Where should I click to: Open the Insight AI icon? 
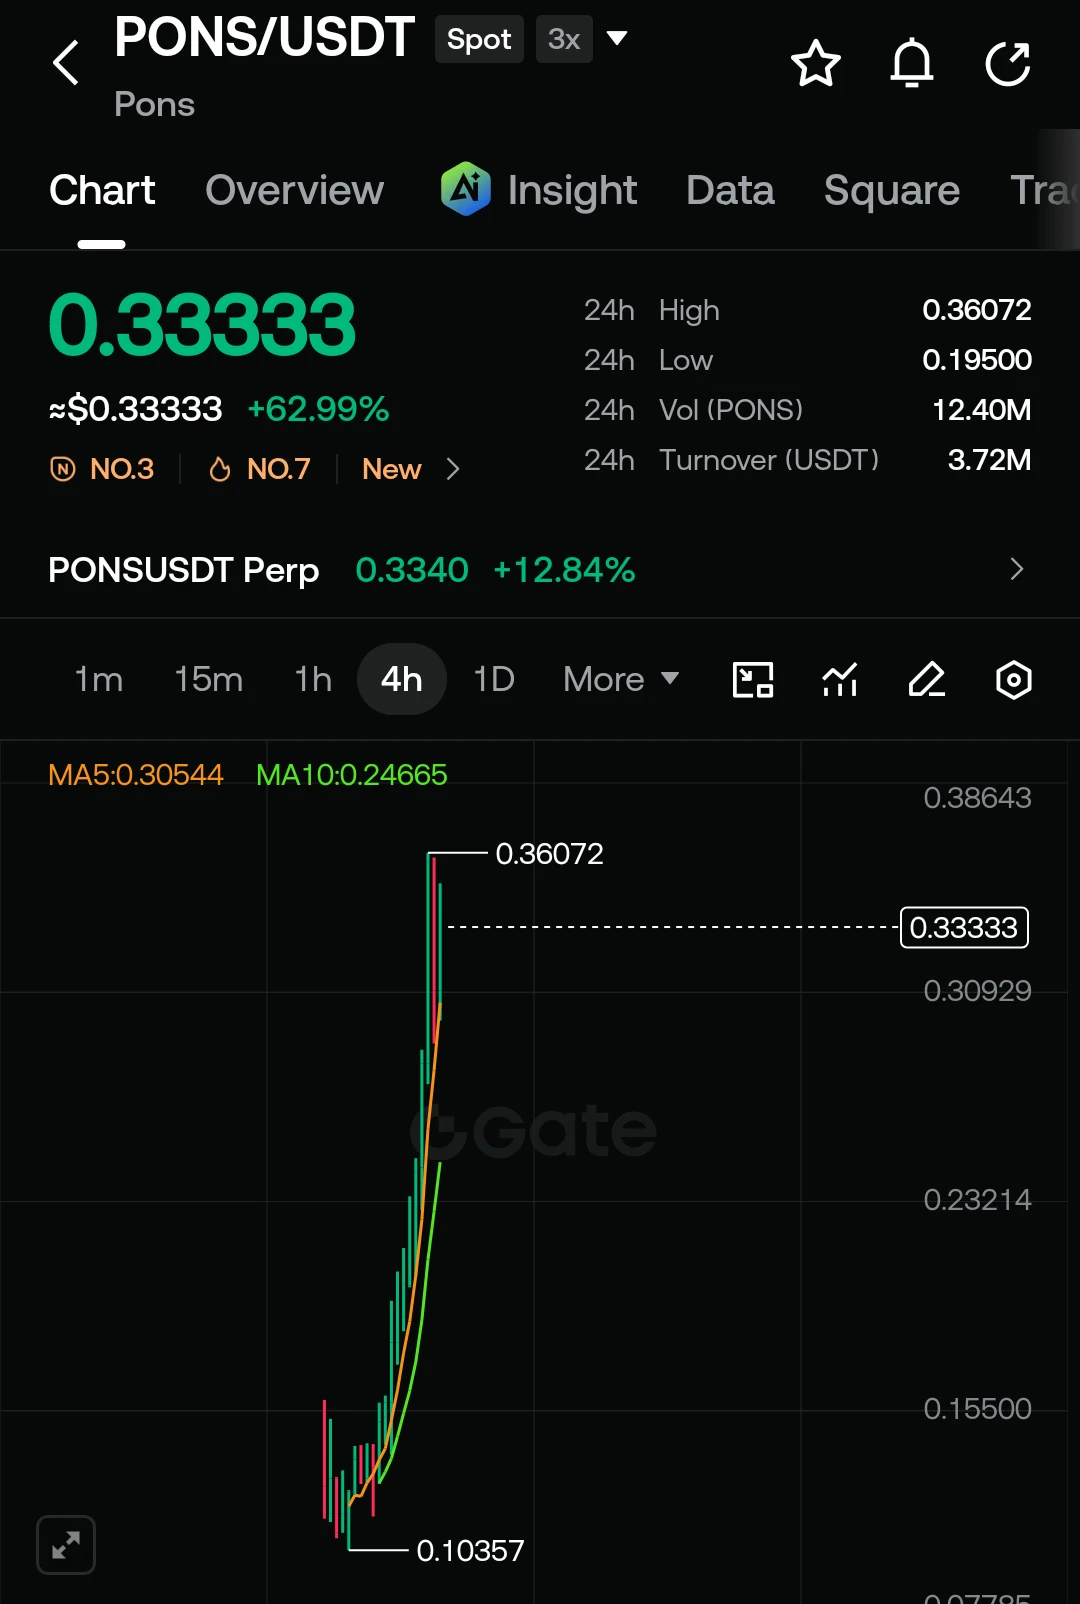coord(466,189)
